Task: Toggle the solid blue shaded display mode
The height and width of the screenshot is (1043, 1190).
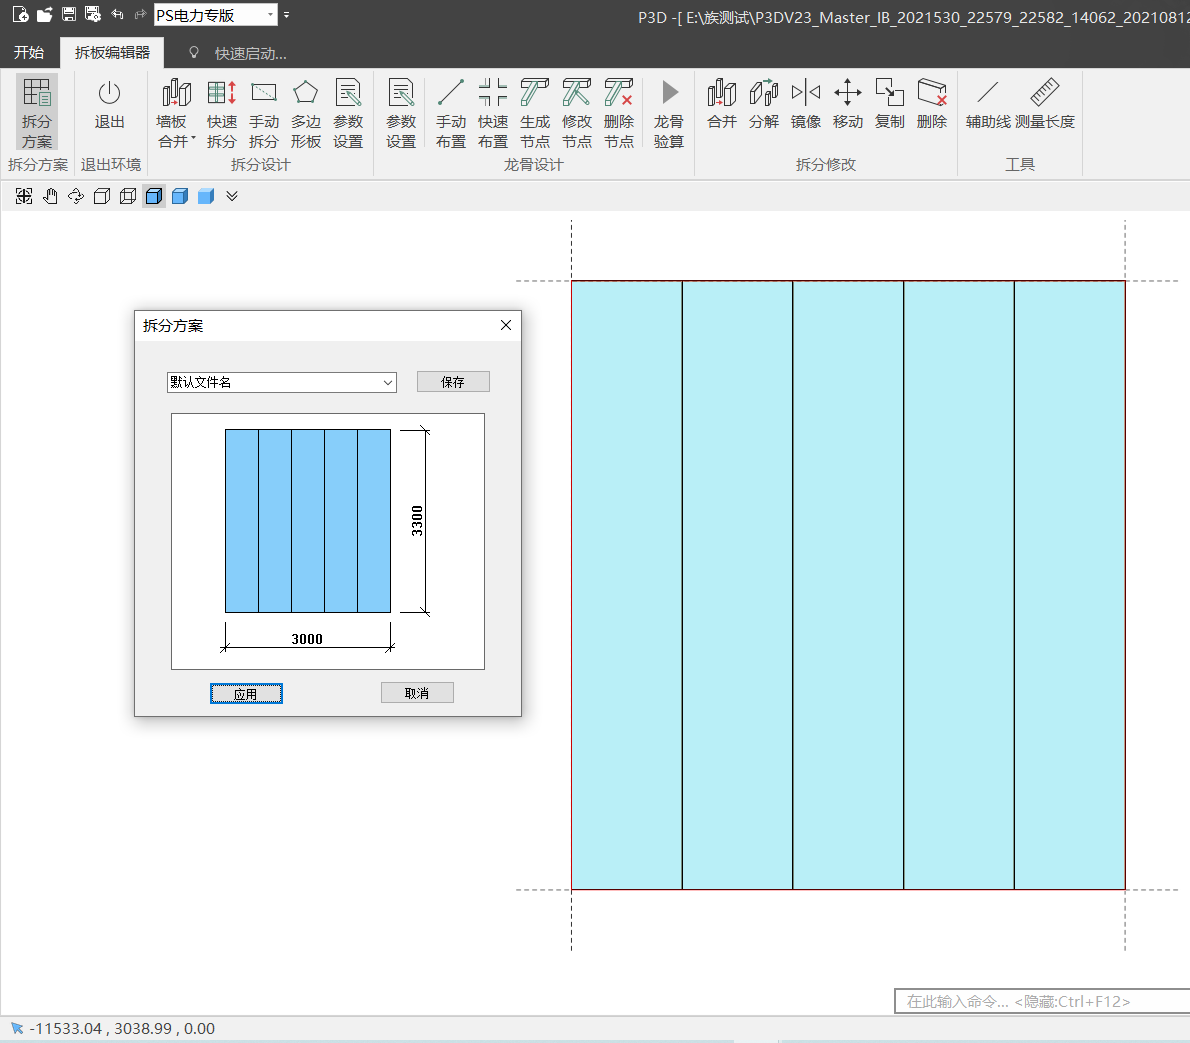Action: [x=206, y=196]
